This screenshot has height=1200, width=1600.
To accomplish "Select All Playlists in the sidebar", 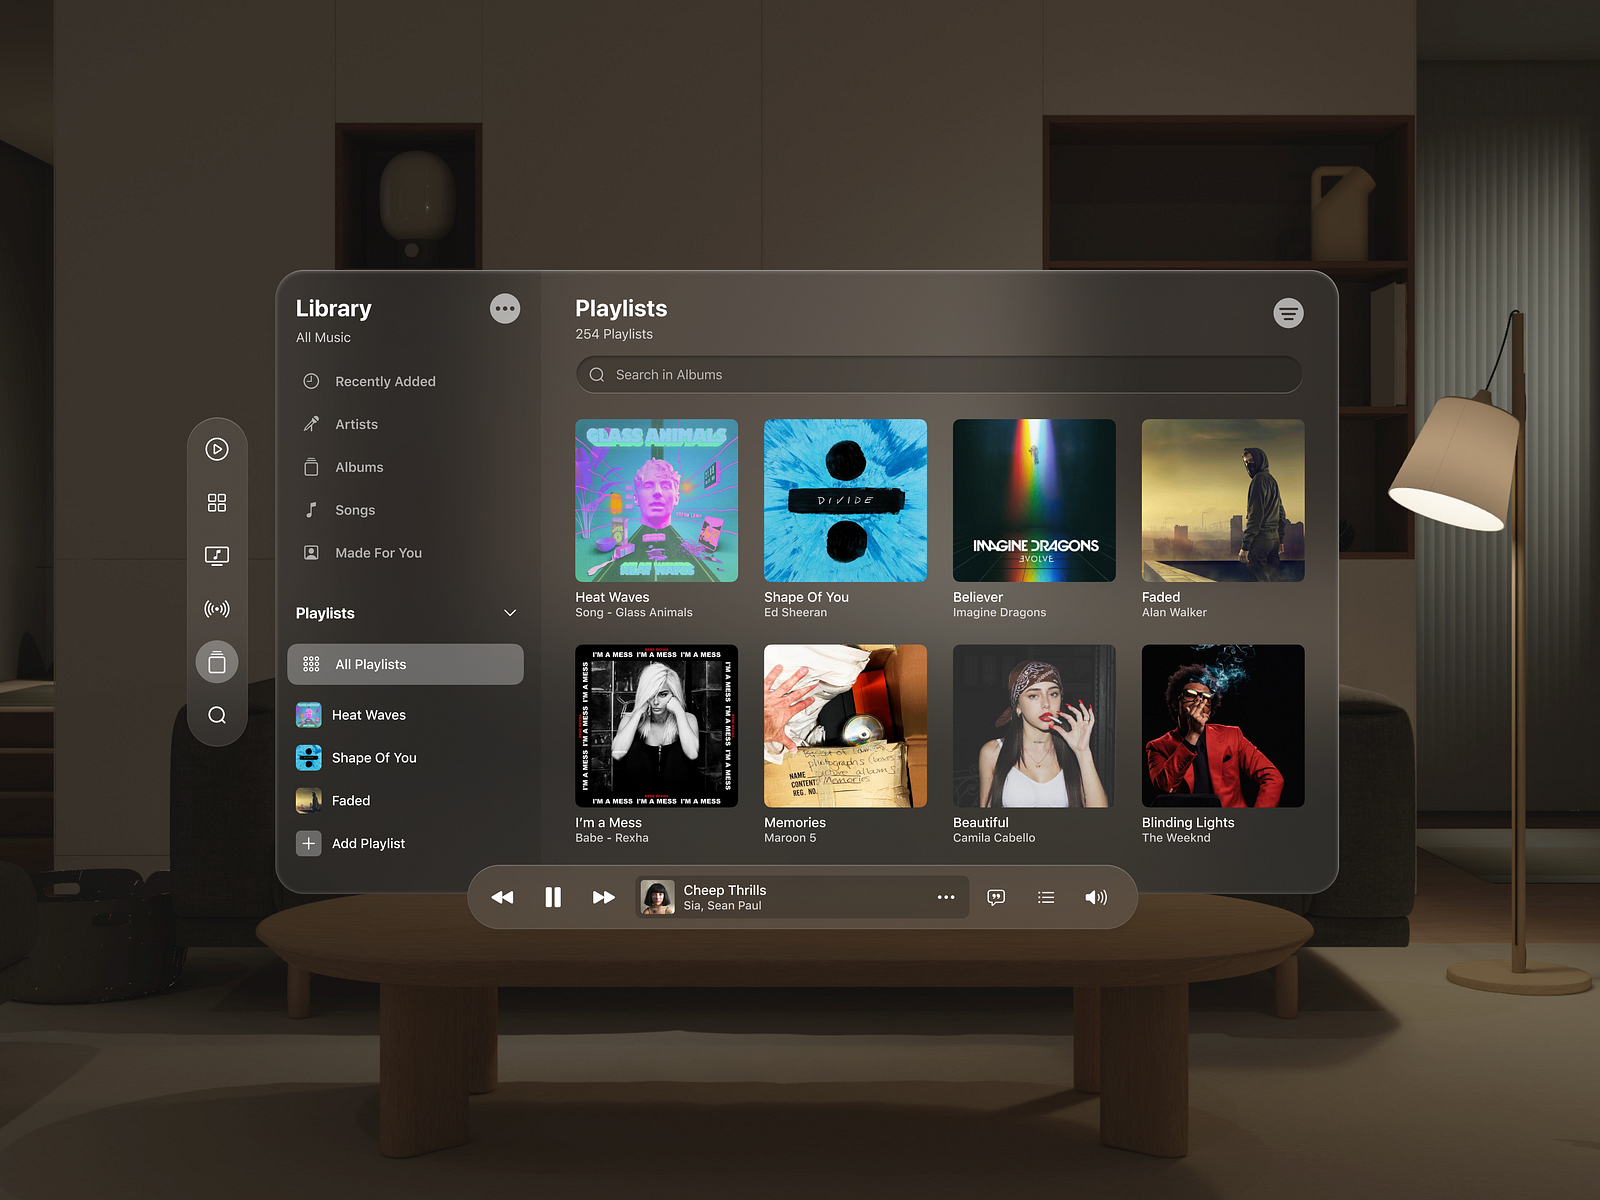I will [405, 664].
